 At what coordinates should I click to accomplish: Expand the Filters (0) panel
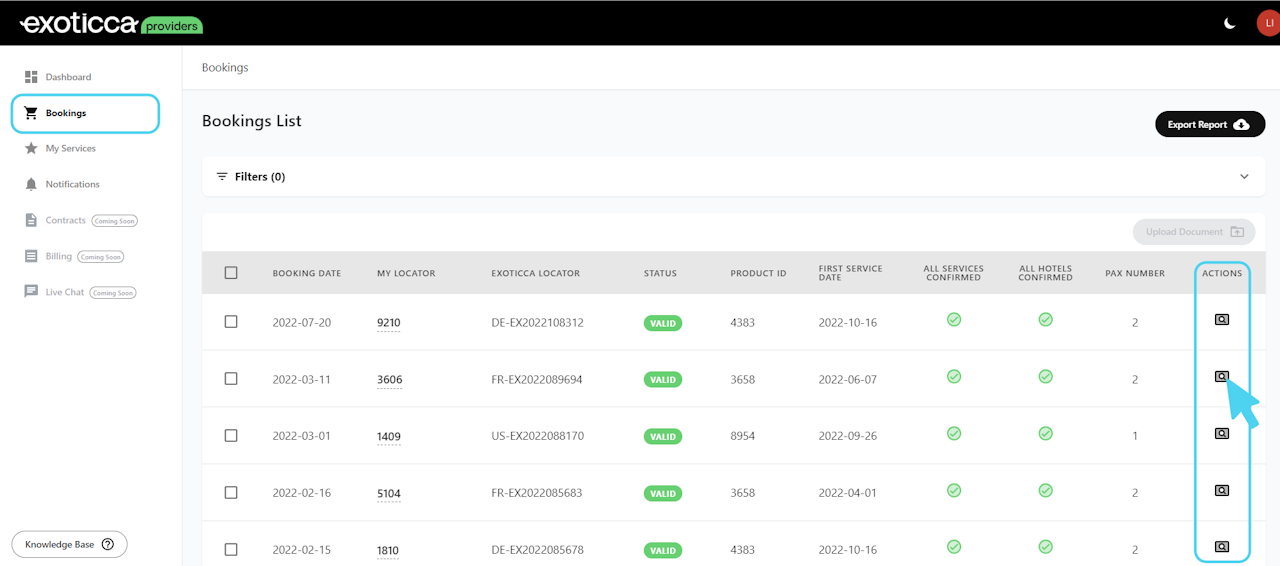[733, 176]
